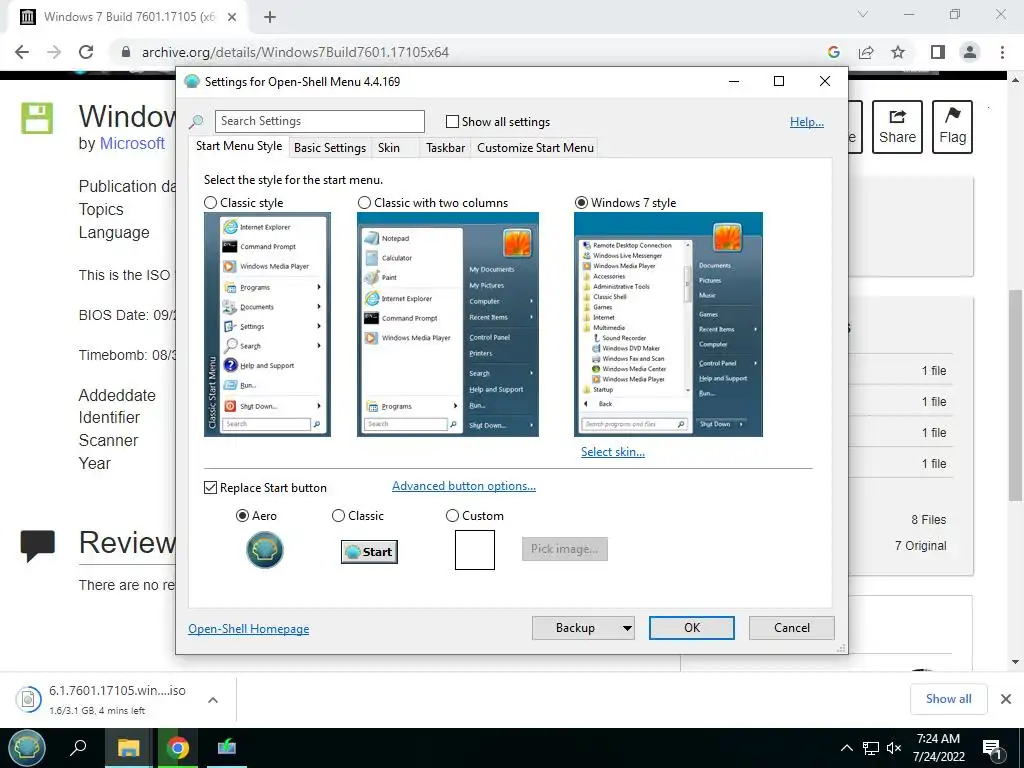
Task: Click the Reviews speech bubble icon
Action: pos(38,546)
